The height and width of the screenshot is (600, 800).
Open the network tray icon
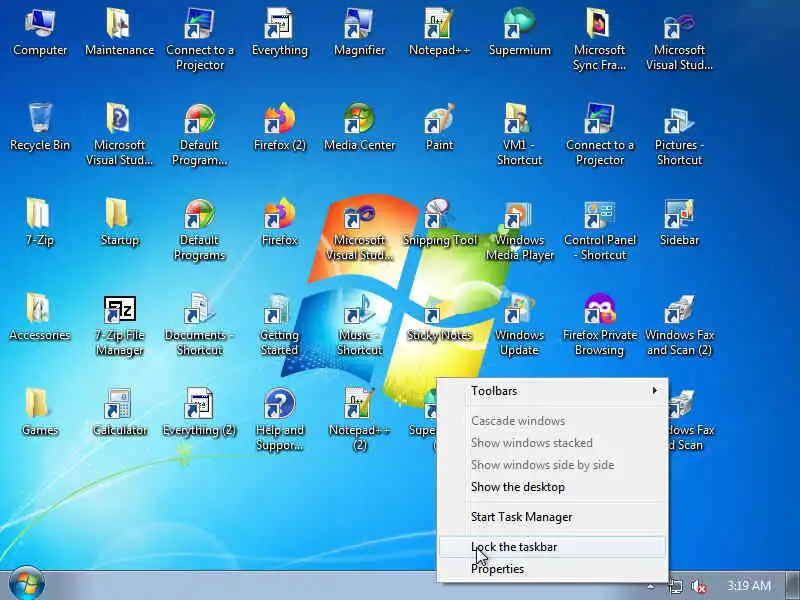click(676, 586)
